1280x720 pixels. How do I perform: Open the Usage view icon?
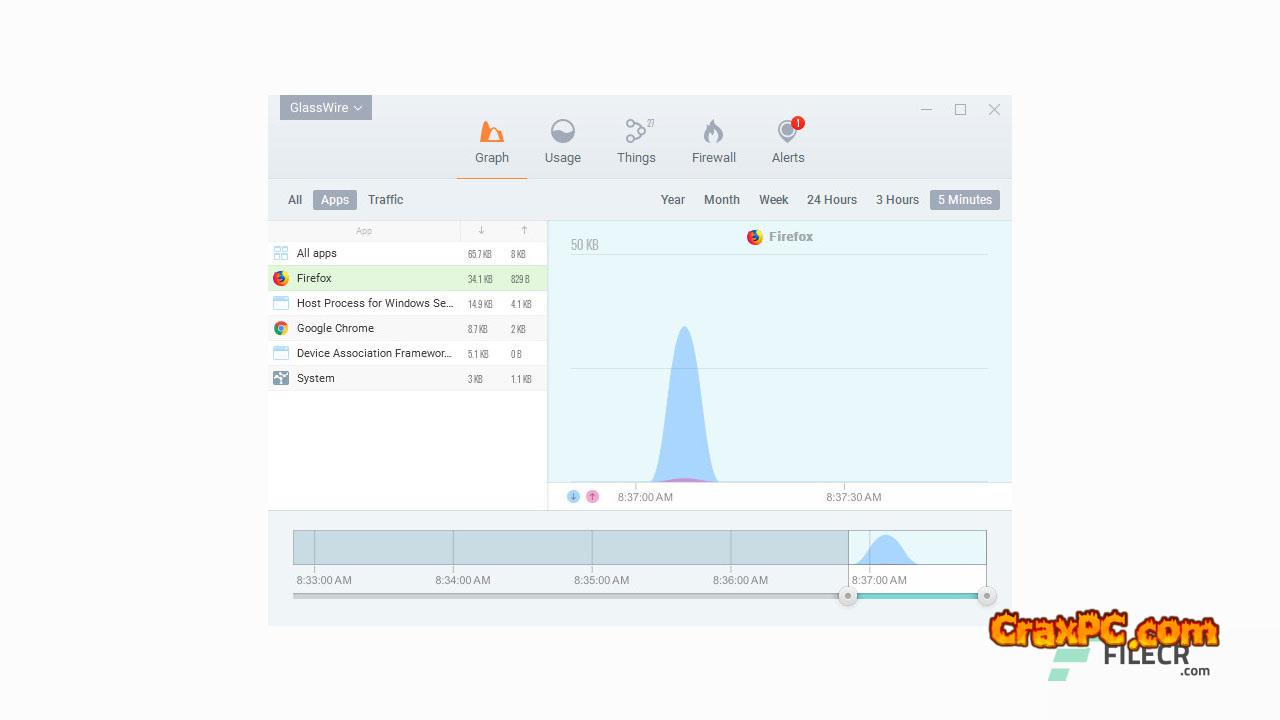point(563,132)
